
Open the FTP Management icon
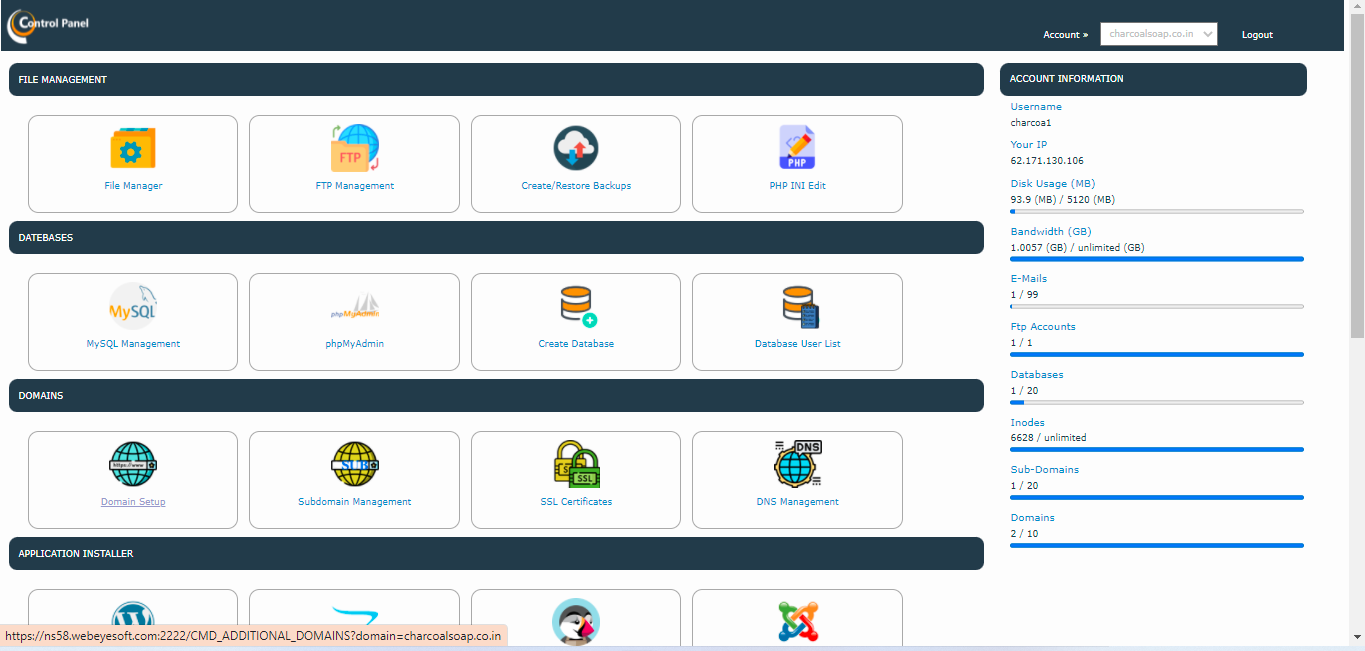(355, 148)
